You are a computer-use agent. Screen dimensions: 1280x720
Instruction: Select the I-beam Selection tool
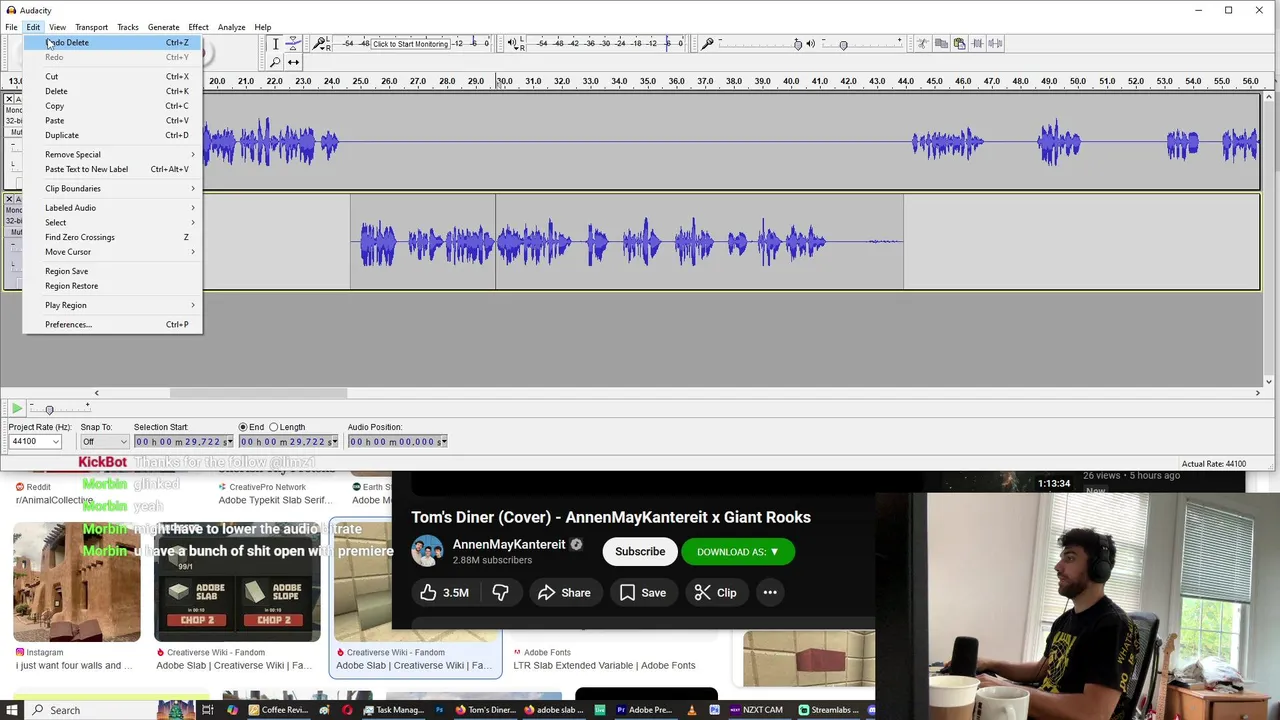pos(275,44)
